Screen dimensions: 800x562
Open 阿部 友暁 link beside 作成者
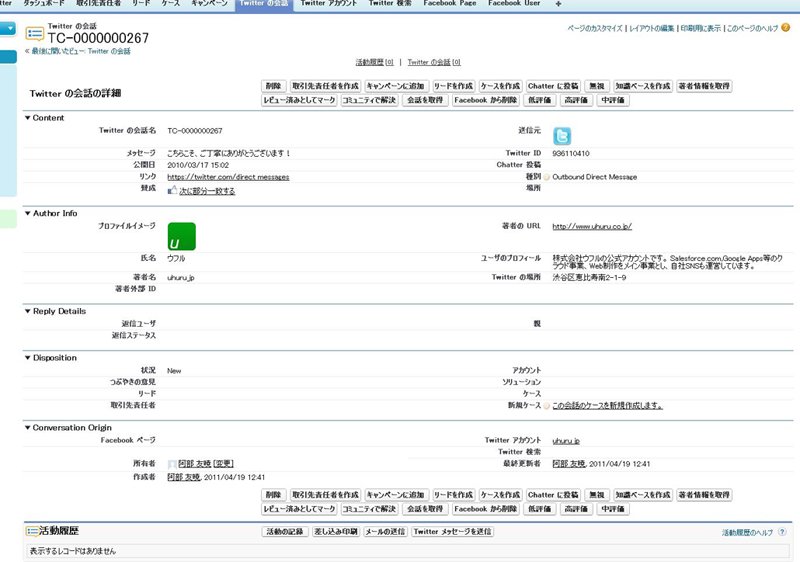[x=184, y=477]
